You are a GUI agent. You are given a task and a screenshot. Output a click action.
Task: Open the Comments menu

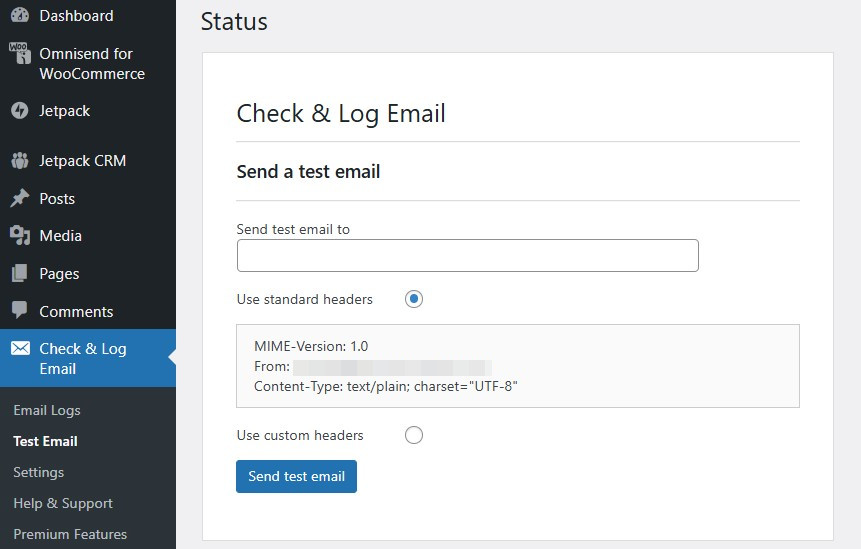coord(76,312)
